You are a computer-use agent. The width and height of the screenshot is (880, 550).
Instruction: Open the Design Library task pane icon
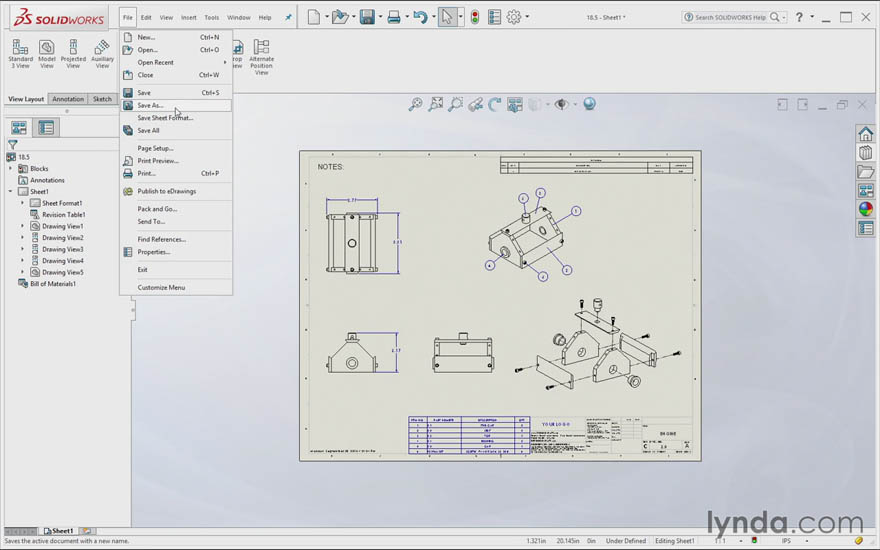click(x=865, y=153)
